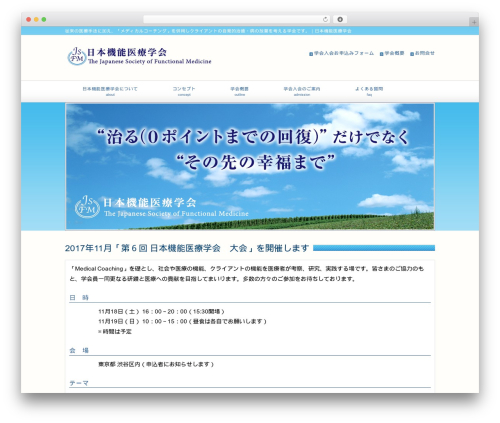The image size is (500, 423).
Task: Click the お問合せ link bullet icon
Action: click(412, 54)
